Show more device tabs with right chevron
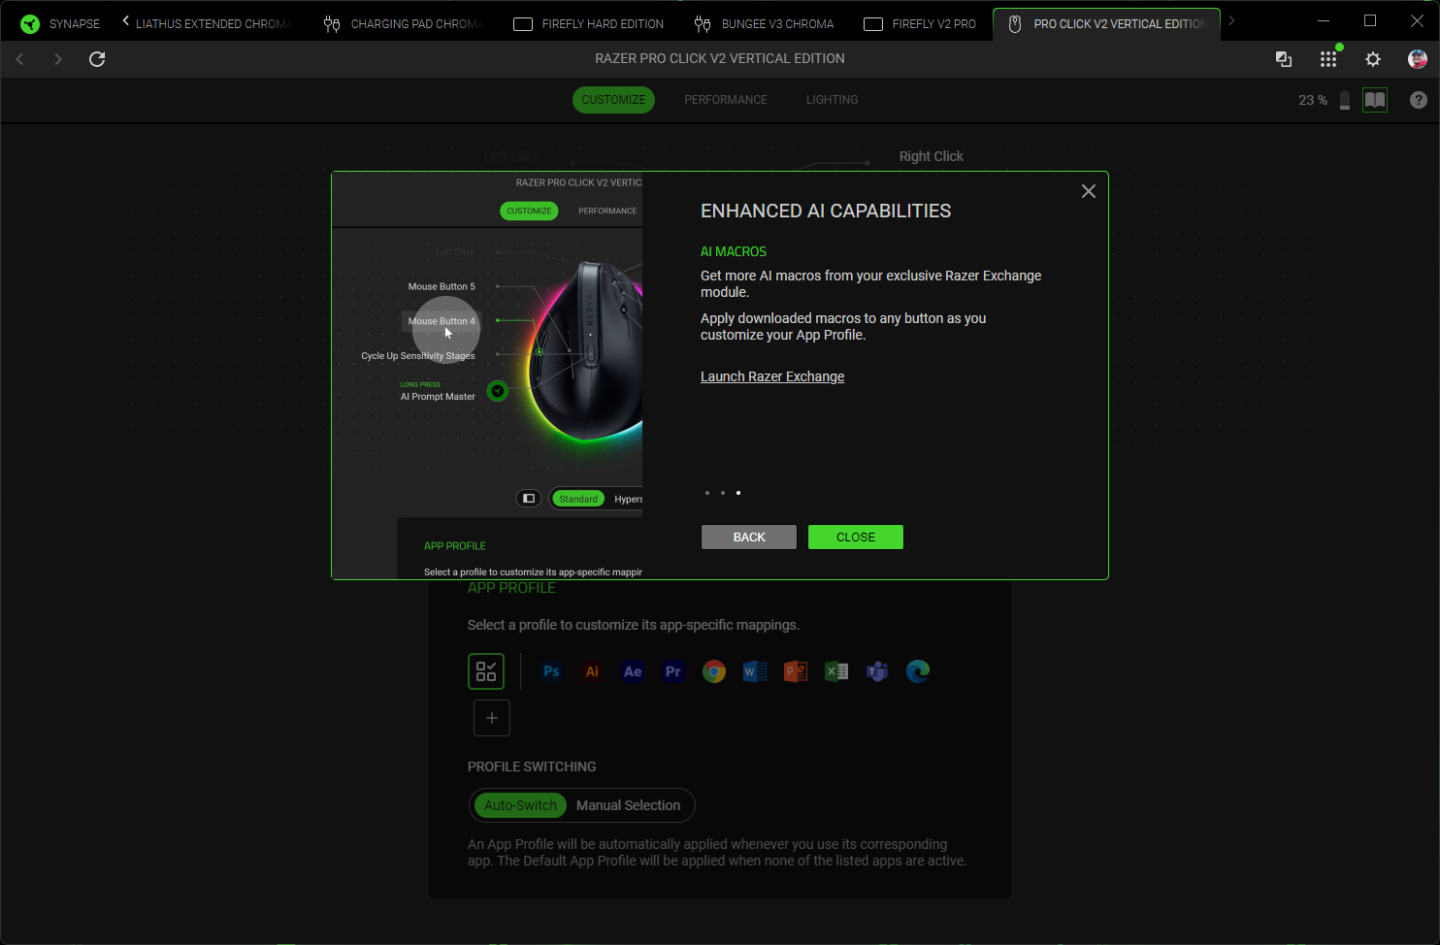Viewport: 1440px width, 945px height. click(1232, 21)
